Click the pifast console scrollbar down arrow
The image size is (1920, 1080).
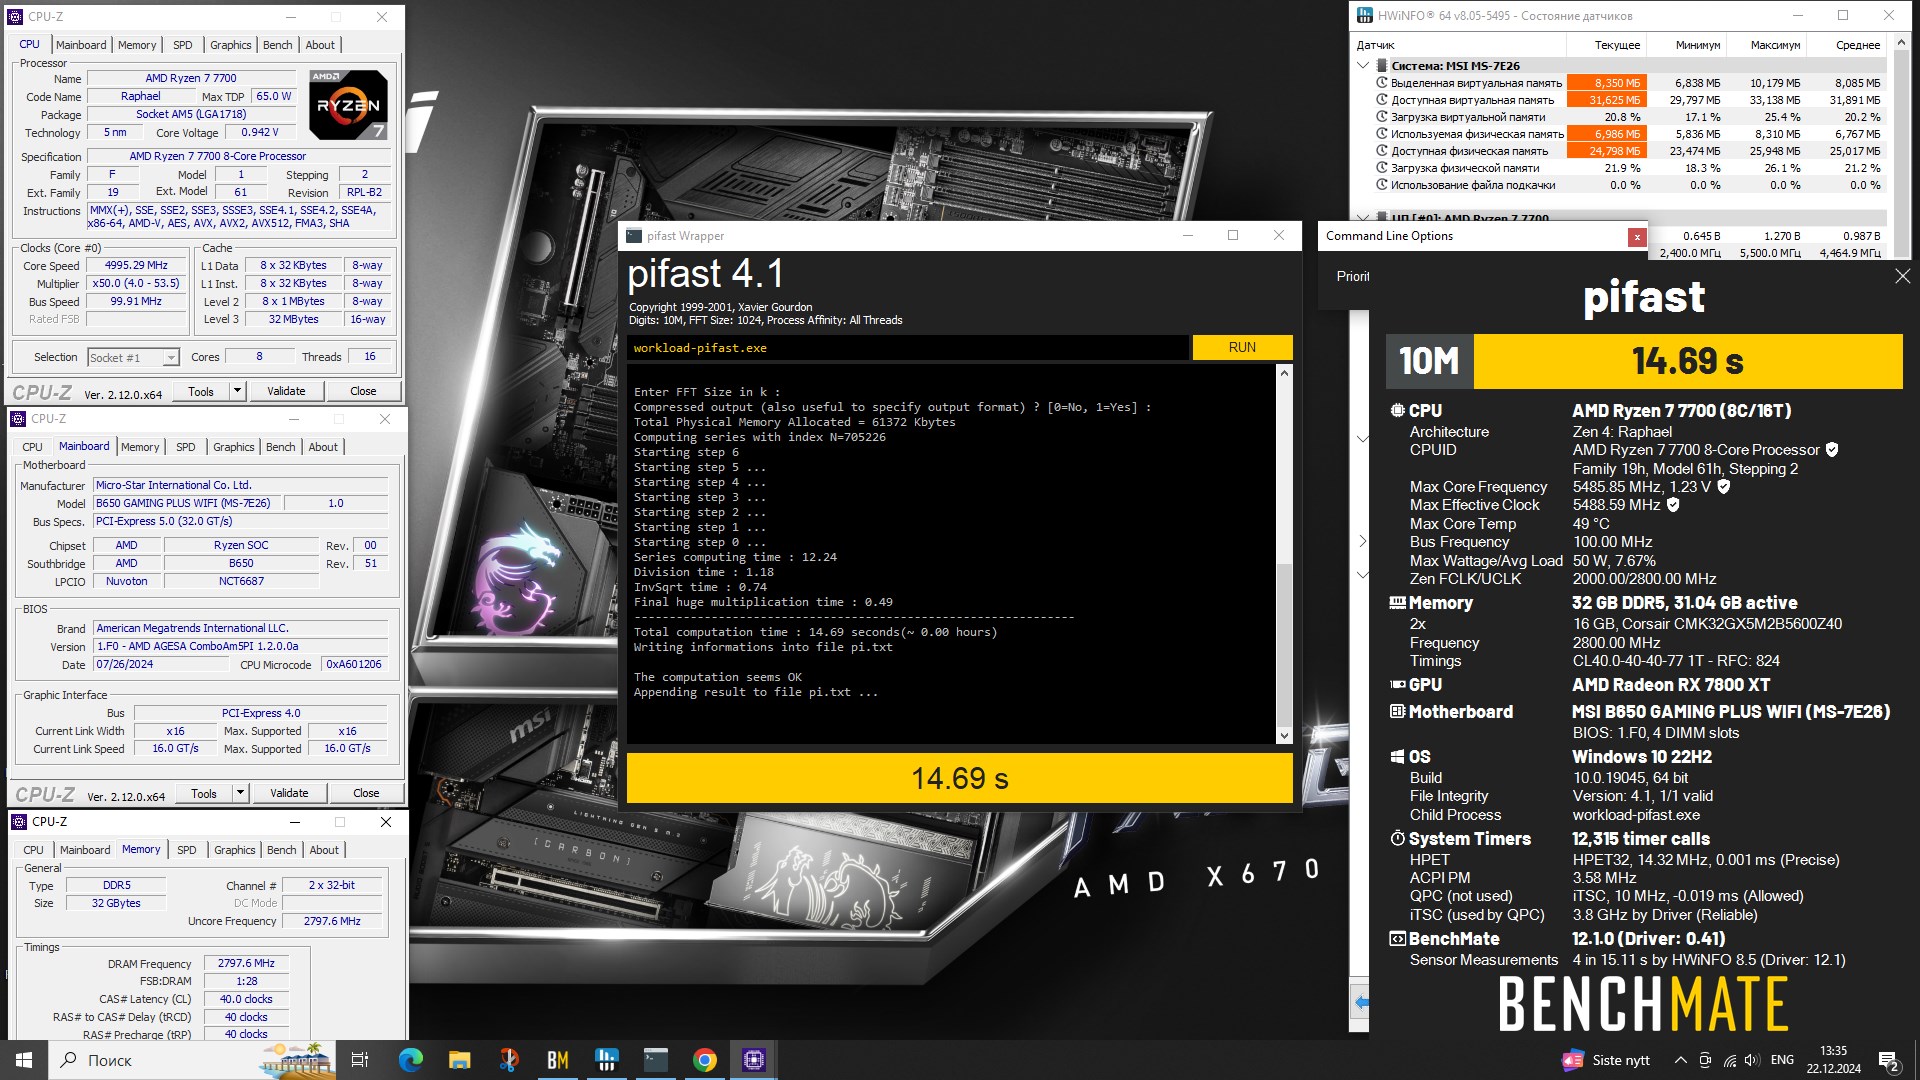[x=1284, y=736]
